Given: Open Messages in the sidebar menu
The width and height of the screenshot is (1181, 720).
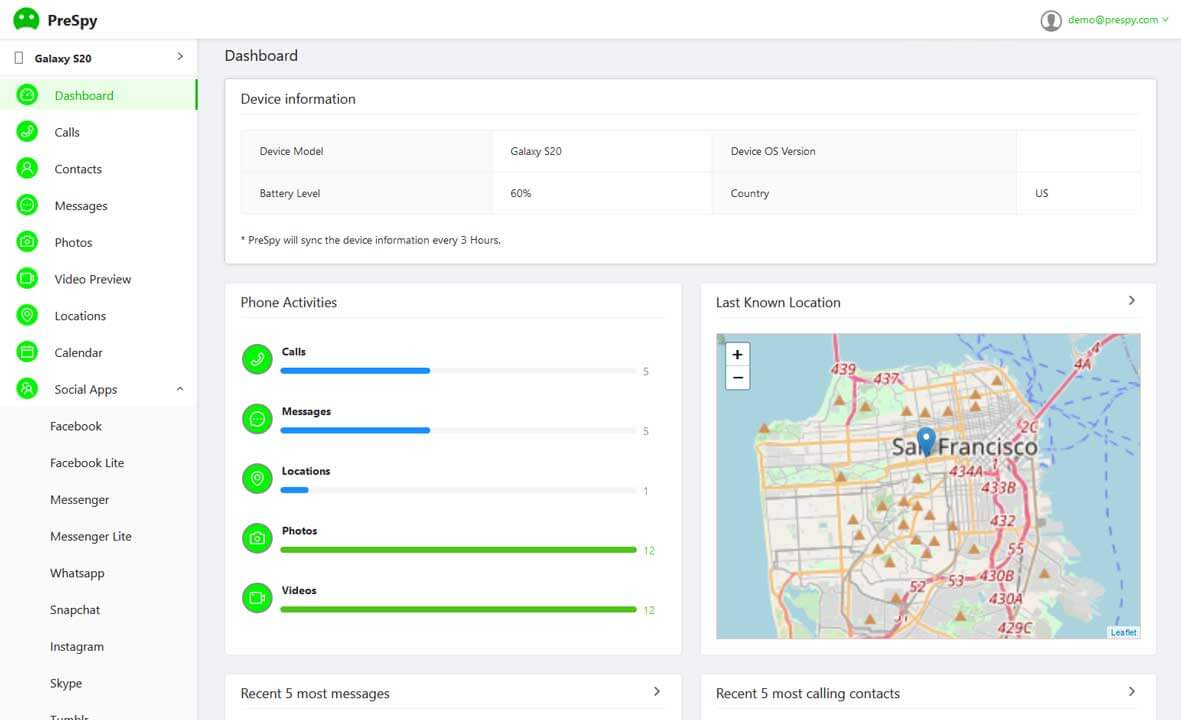Looking at the screenshot, I should pos(99,206).
